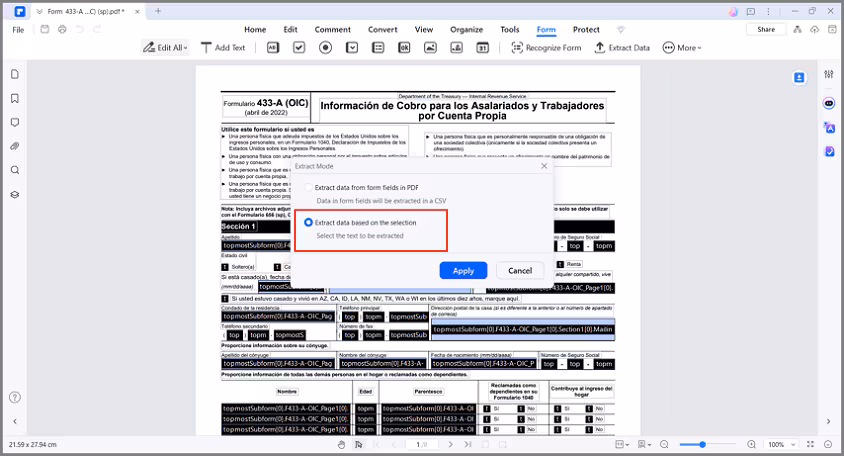Select the dropdown combo box field tool
This screenshot has height=456, width=844.
[x=352, y=48]
